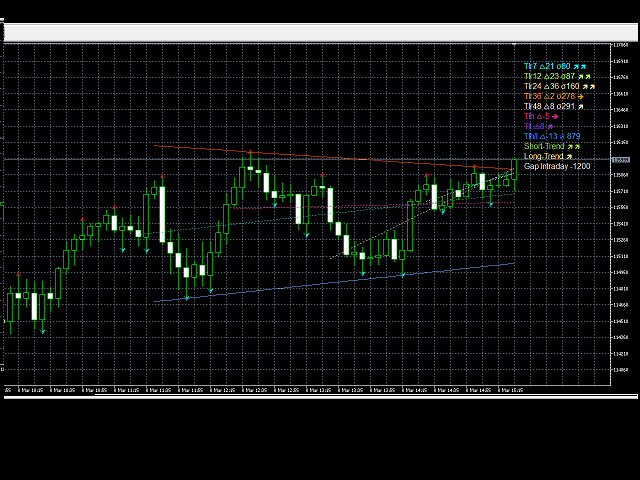The image size is (640, 480).
Task: Click the purple up-right arrow beside Tll
Action: [550, 127]
